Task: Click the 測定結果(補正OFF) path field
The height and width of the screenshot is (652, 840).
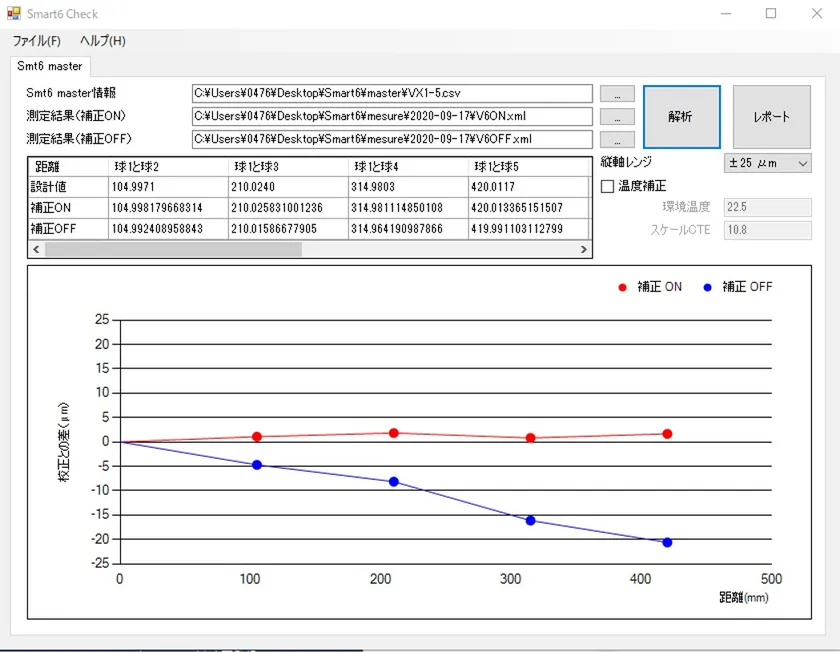Action: click(x=393, y=139)
